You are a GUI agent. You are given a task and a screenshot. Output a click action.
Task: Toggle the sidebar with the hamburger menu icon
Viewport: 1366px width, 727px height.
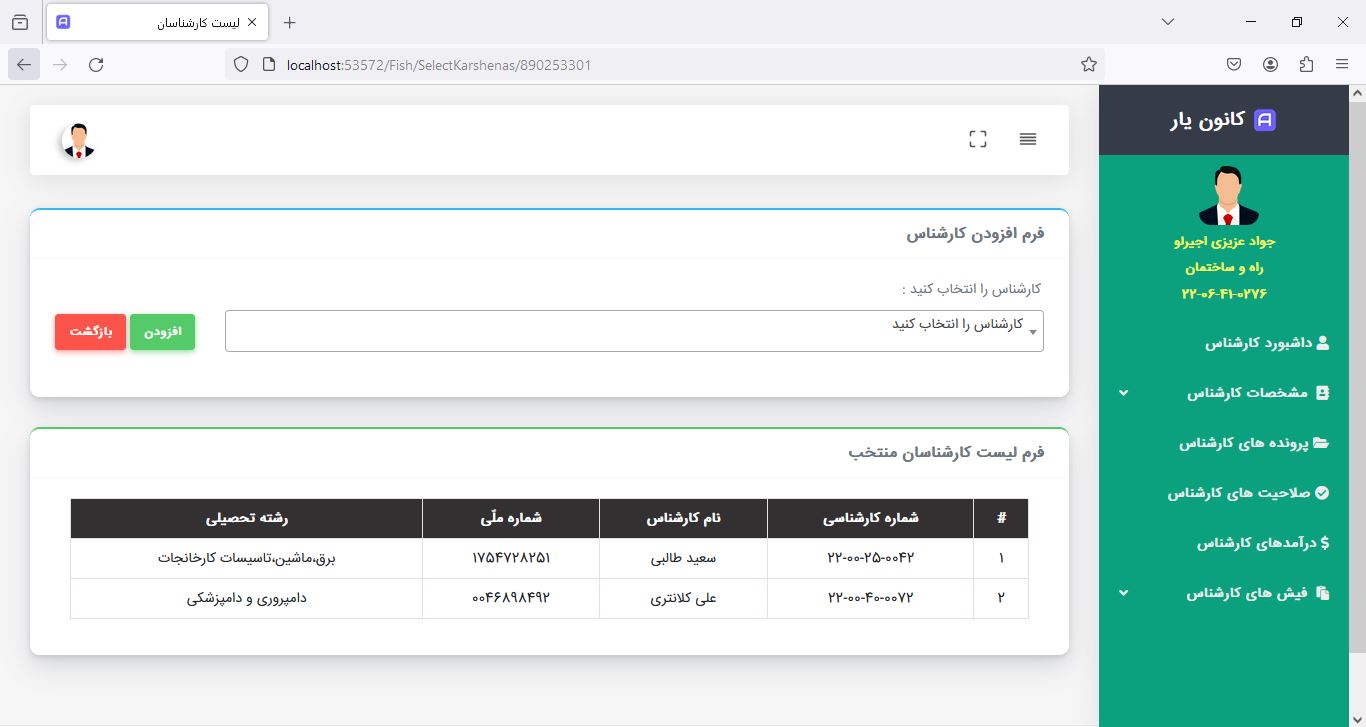tap(1028, 140)
